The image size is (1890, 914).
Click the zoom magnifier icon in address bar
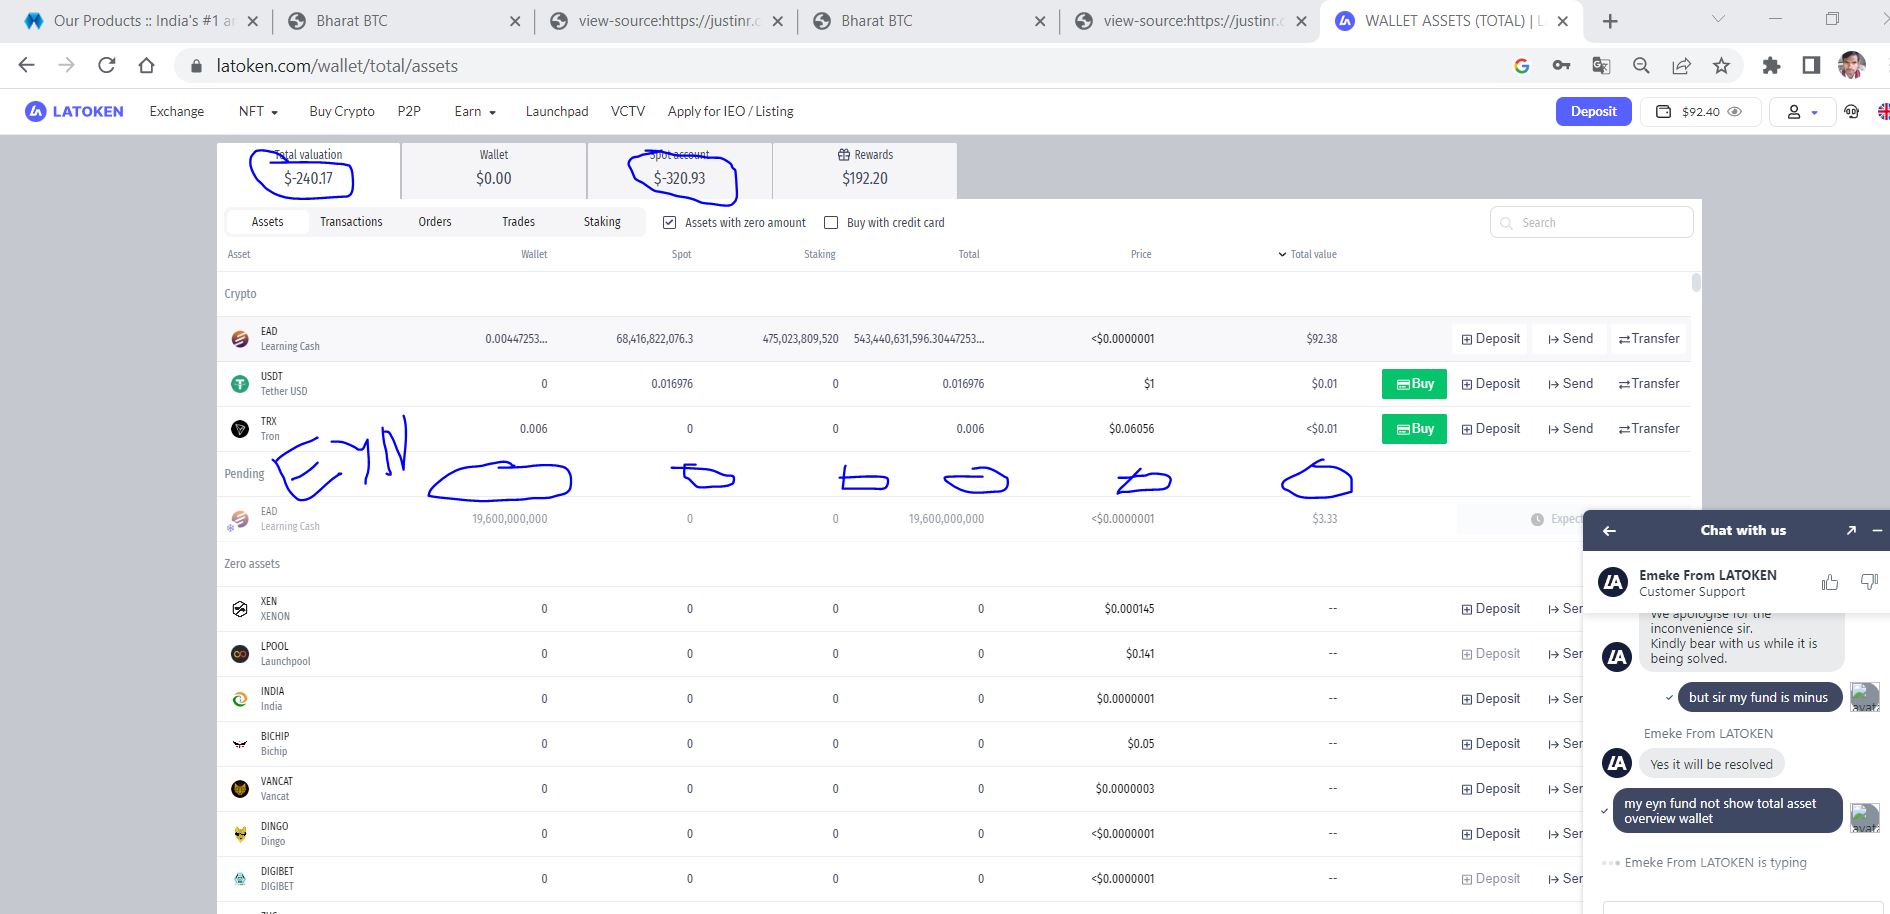point(1641,66)
